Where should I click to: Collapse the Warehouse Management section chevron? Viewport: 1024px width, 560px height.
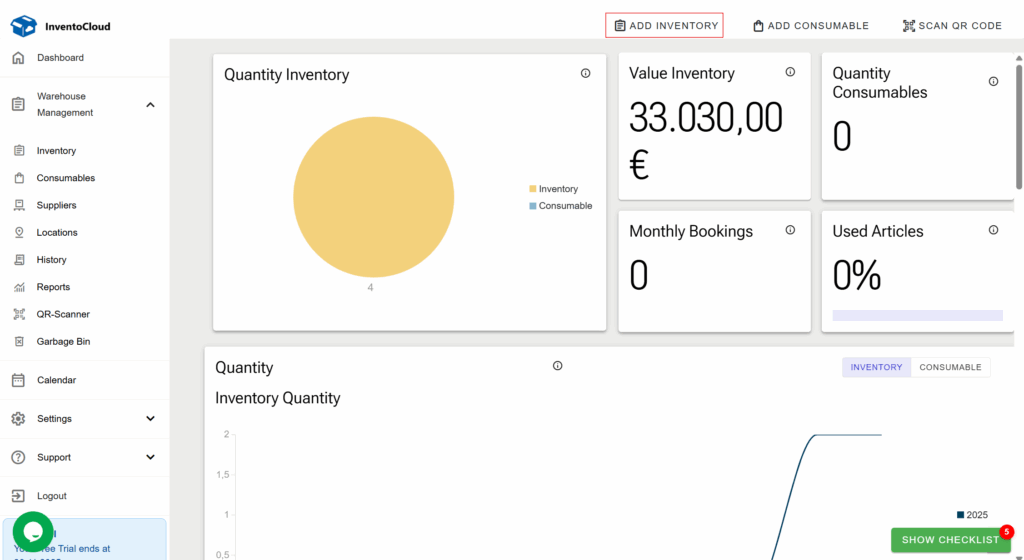tap(150, 104)
